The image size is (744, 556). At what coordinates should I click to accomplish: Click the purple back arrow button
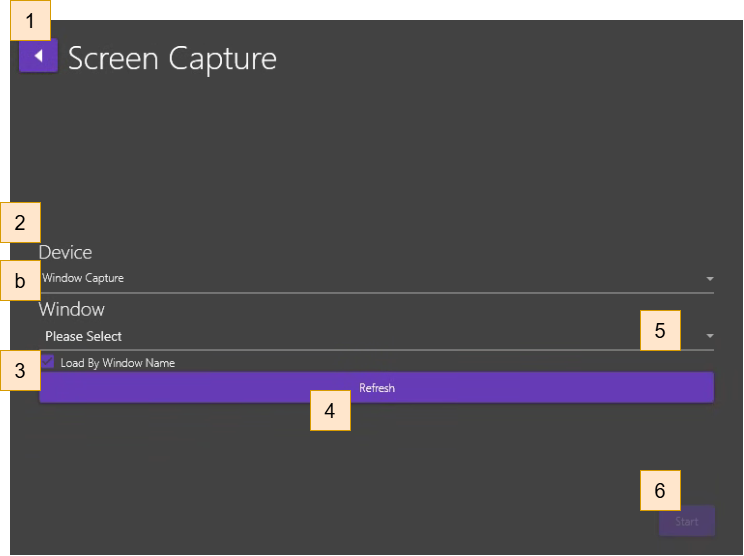38,56
